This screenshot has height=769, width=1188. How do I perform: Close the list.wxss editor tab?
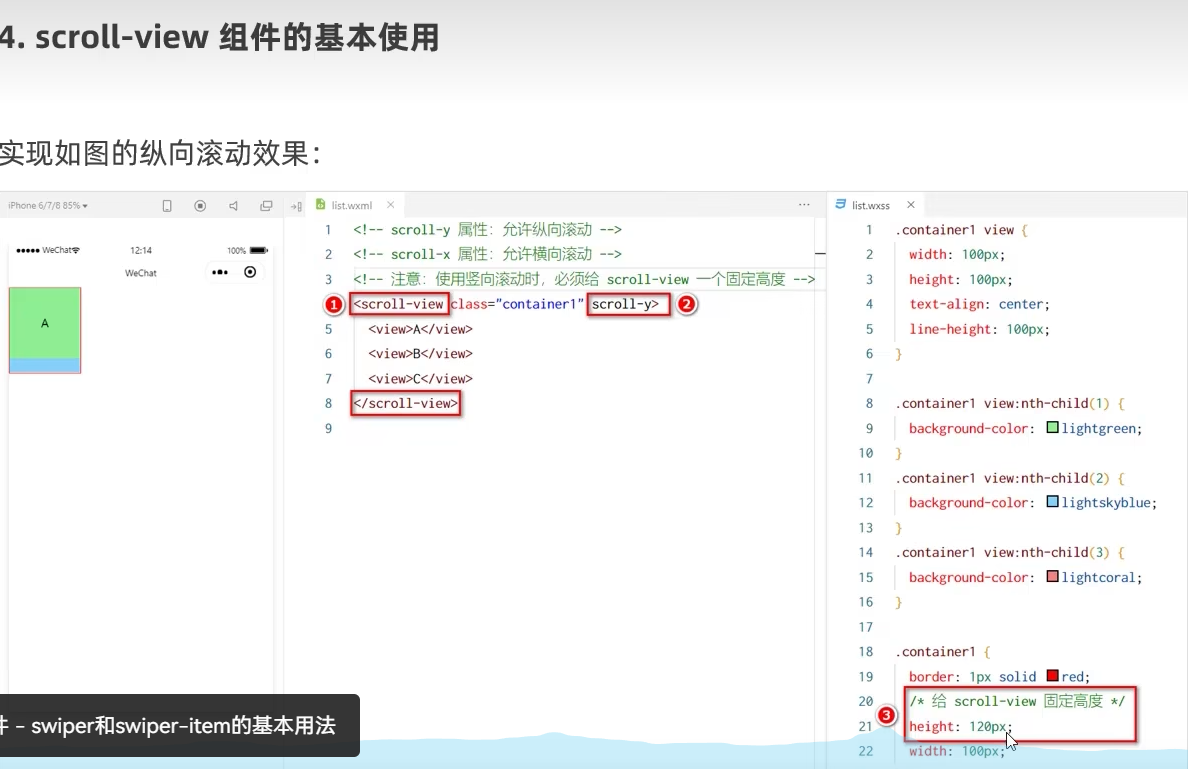[911, 205]
